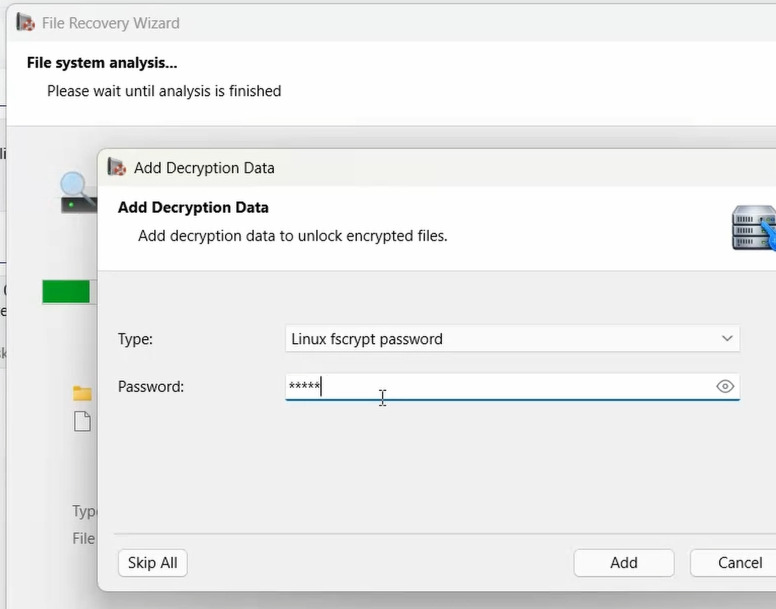Click the Add button

point(624,562)
